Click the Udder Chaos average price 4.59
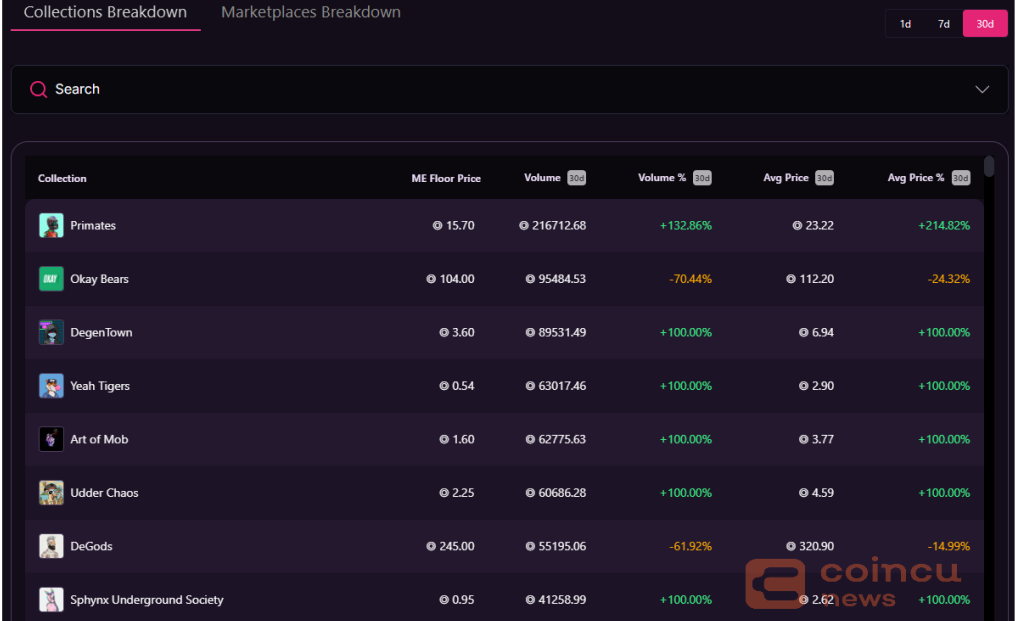1015x621 pixels. pos(816,493)
